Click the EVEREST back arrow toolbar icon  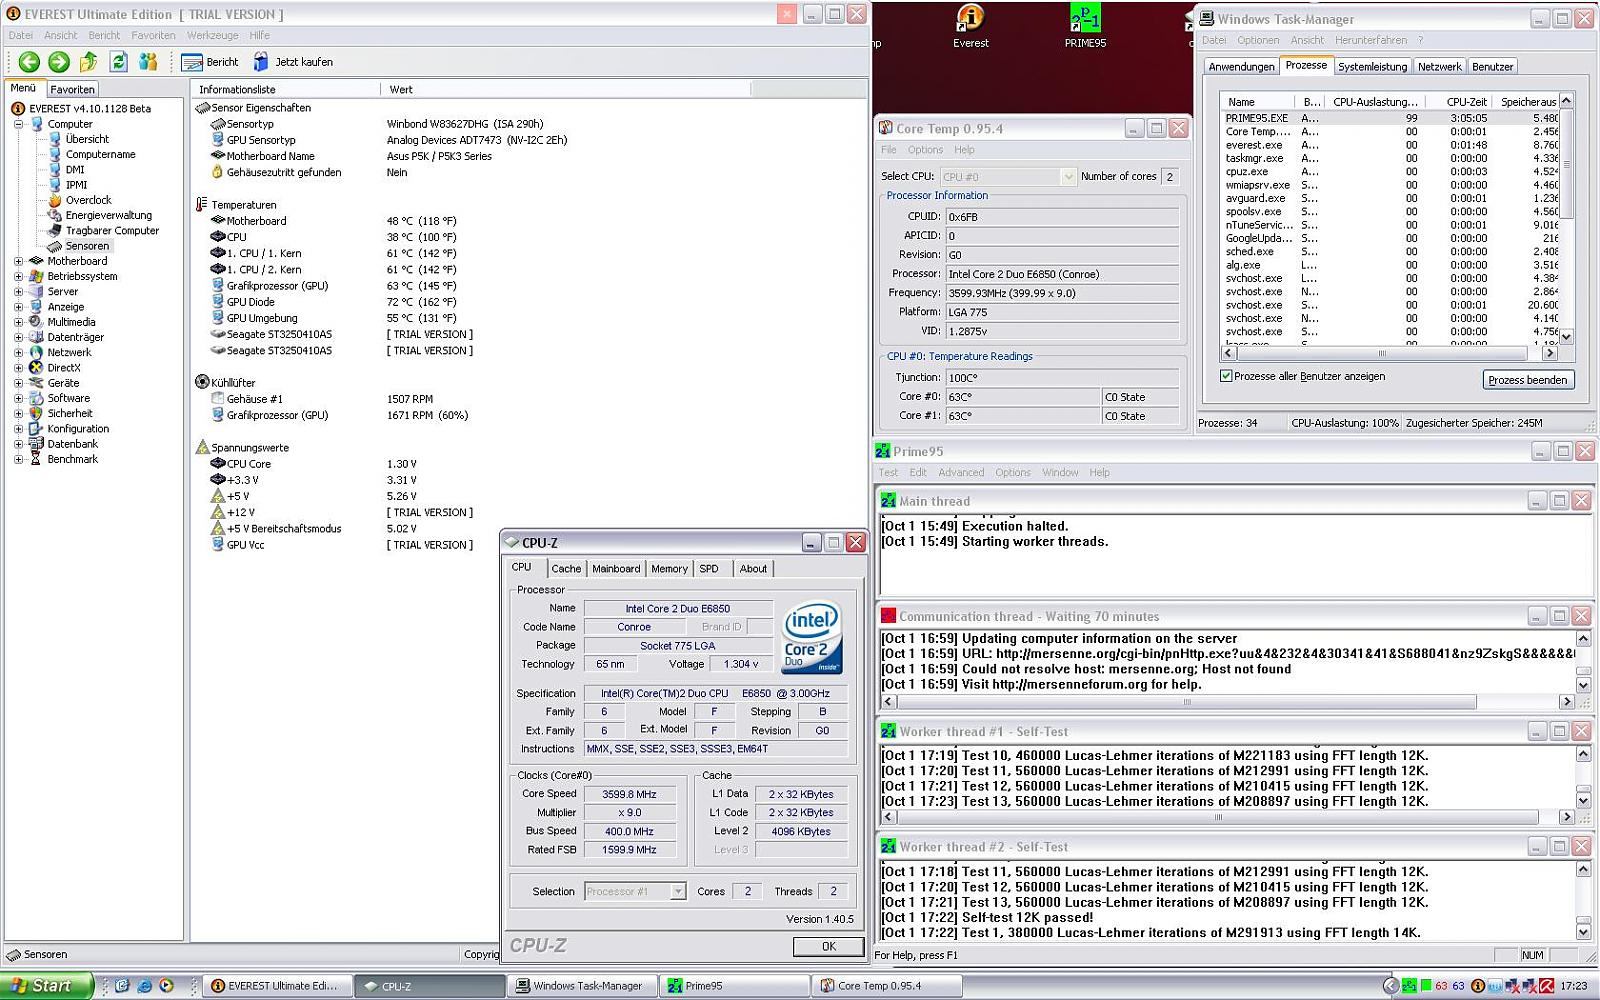click(29, 62)
